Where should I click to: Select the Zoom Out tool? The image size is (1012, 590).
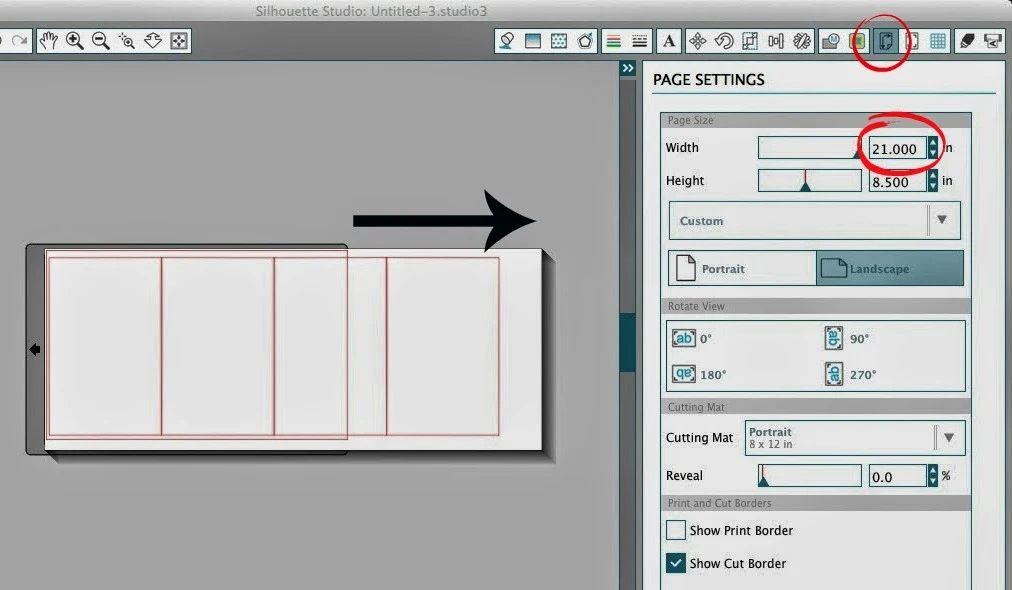100,41
